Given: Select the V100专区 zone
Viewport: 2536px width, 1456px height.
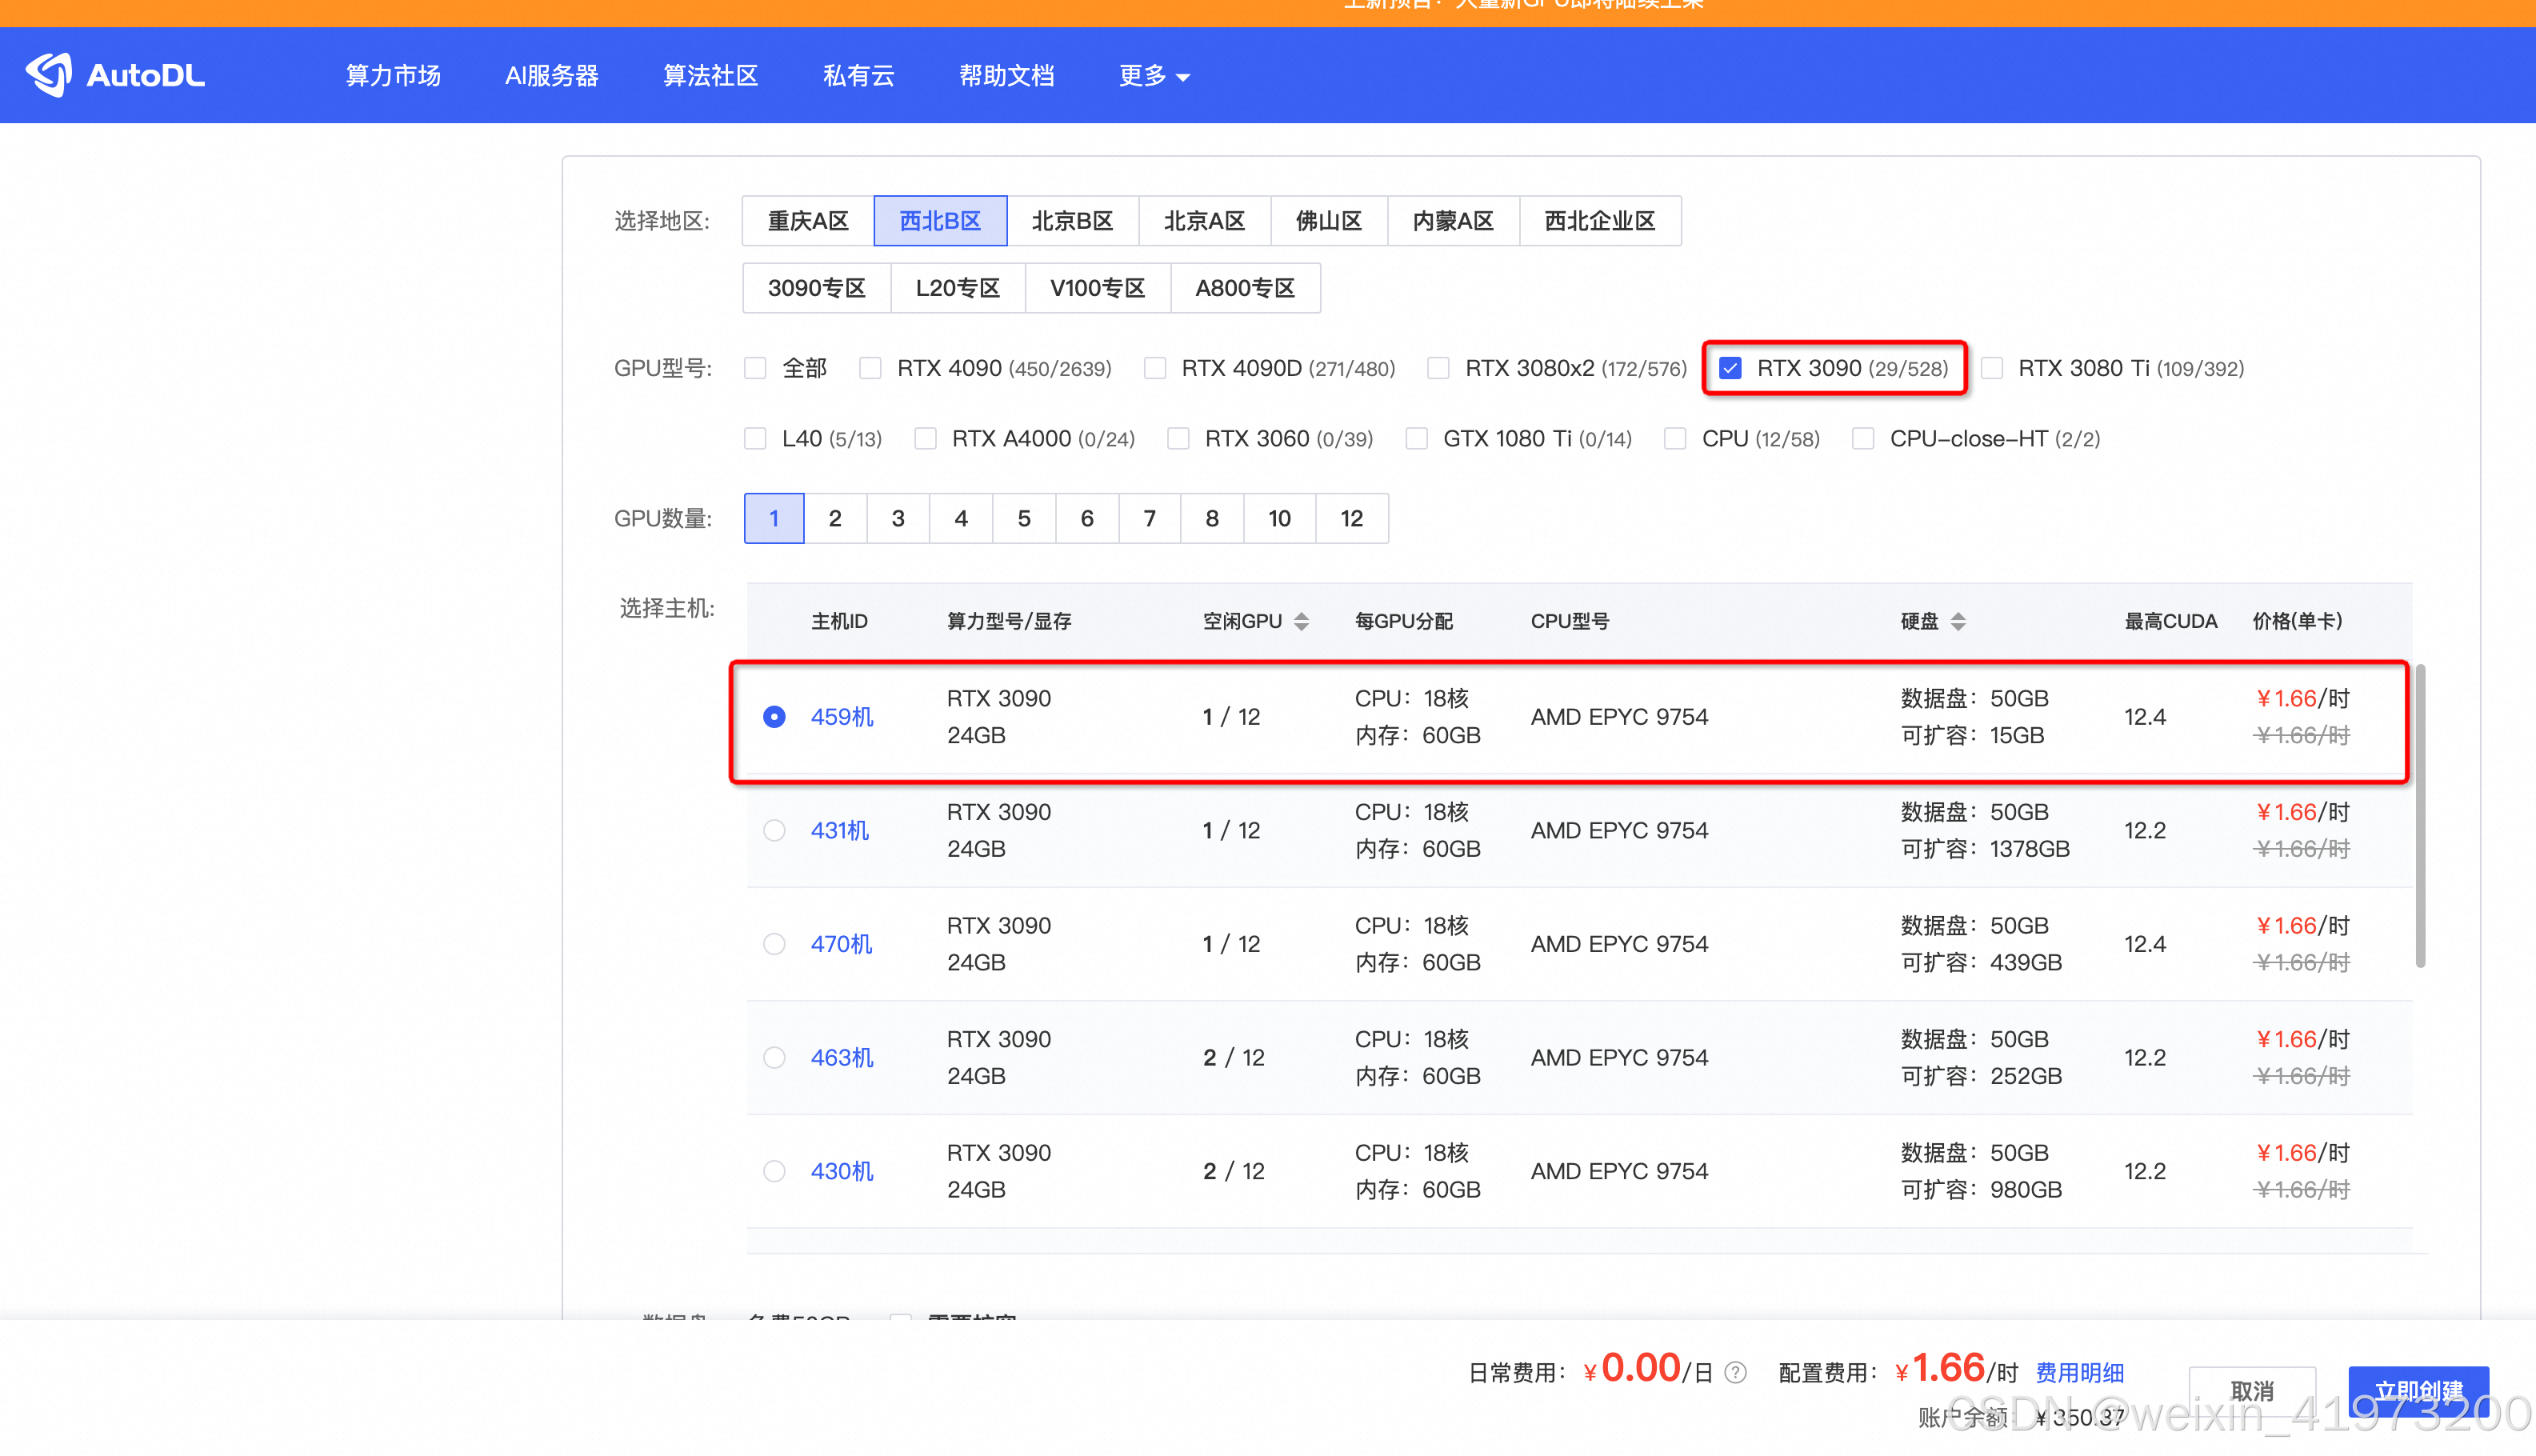Looking at the screenshot, I should (x=1097, y=288).
